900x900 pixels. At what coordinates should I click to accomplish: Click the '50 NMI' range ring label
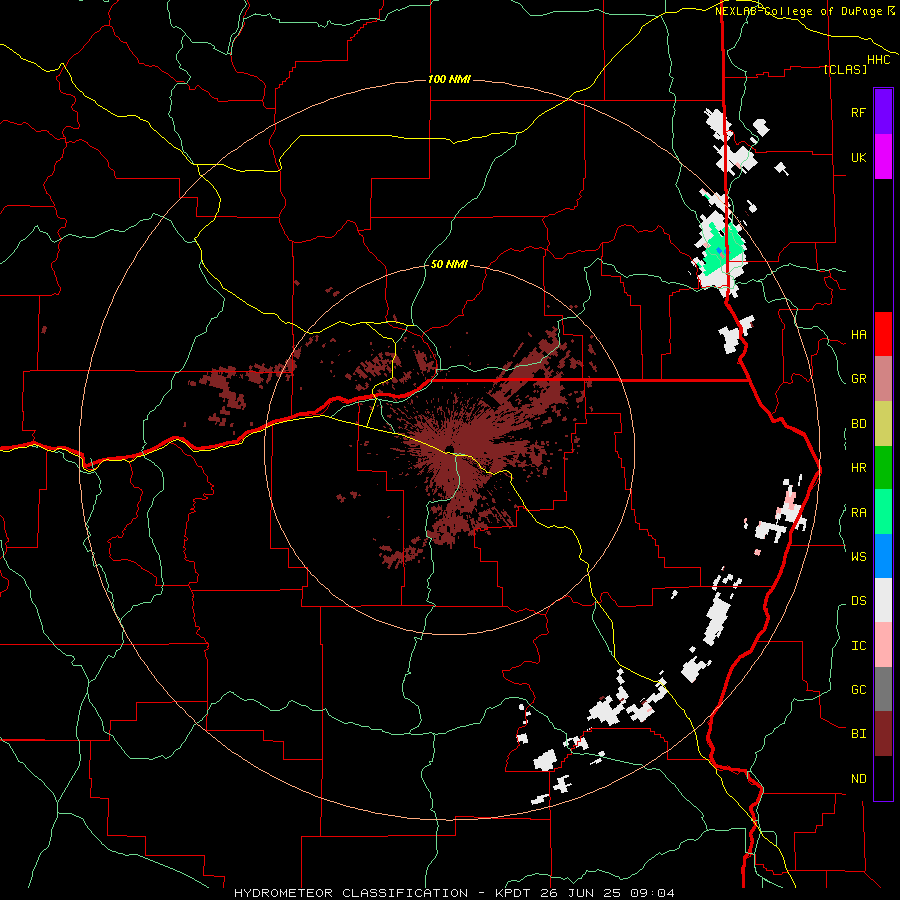pos(449,265)
